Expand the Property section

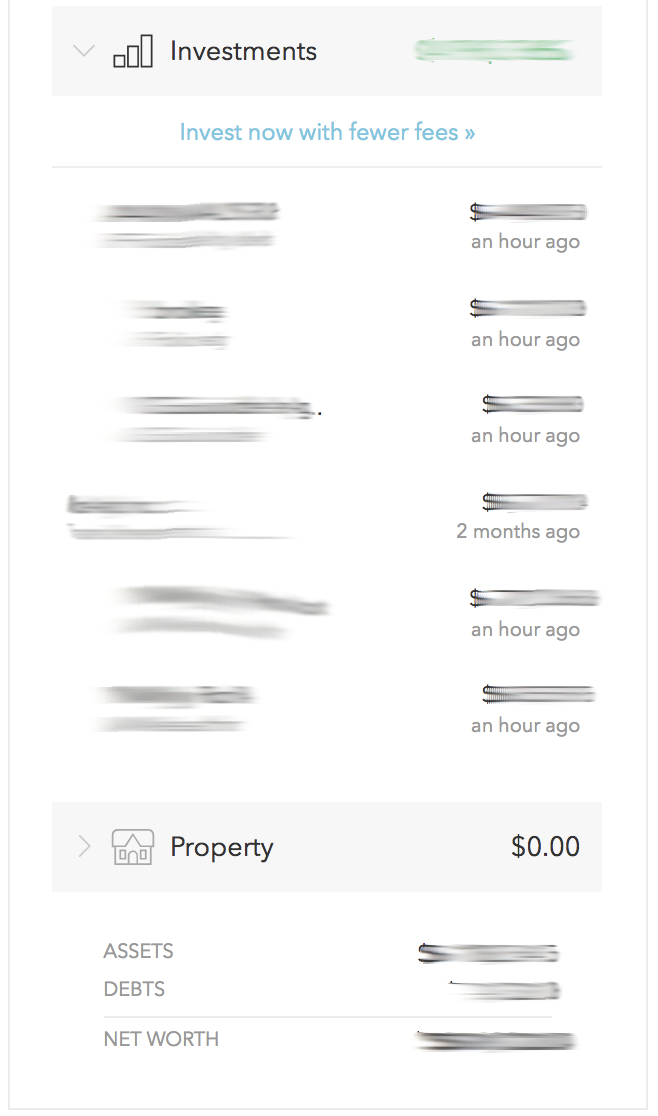(x=84, y=847)
